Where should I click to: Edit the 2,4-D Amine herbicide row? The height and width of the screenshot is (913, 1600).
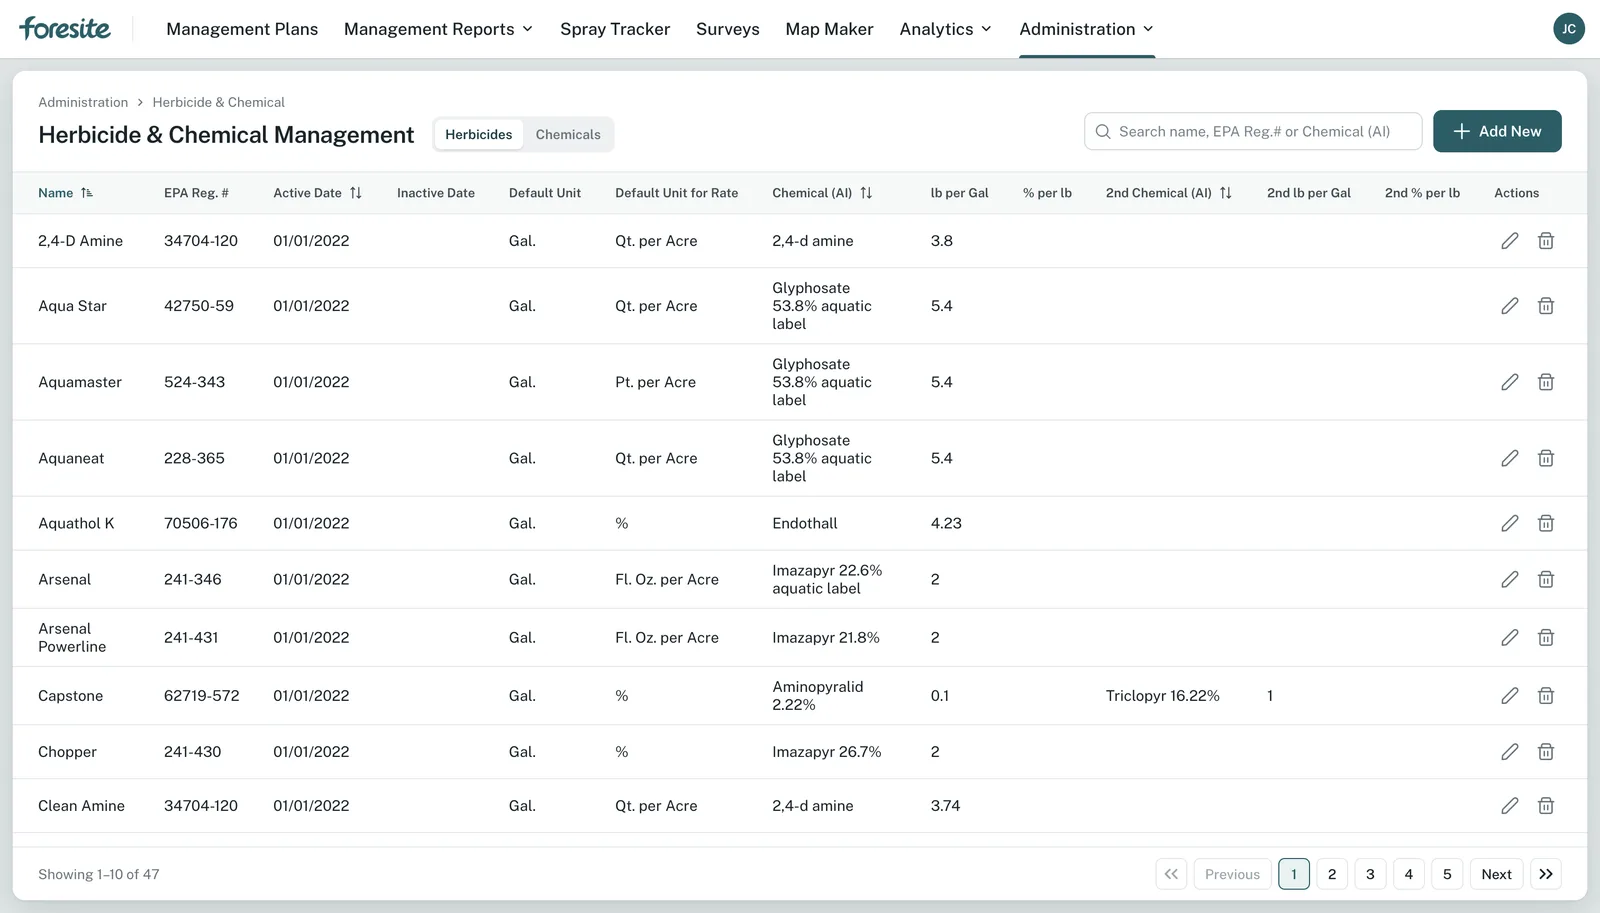[x=1510, y=241]
